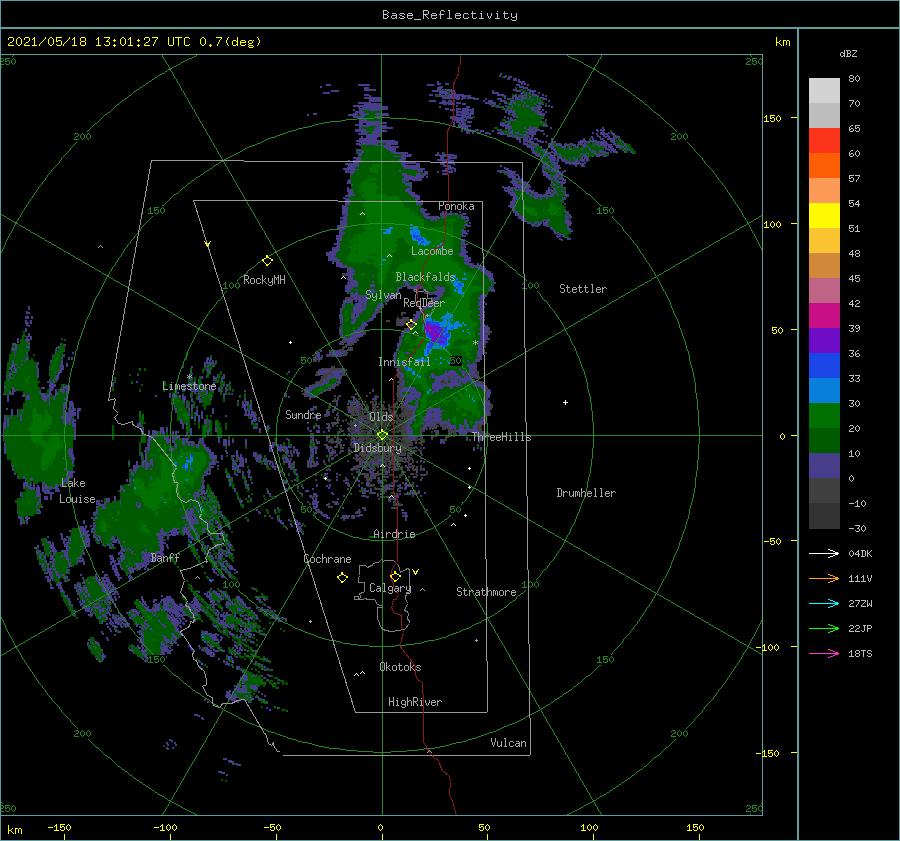Click the ThreeHills city label
The width and height of the screenshot is (900, 841).
501,437
